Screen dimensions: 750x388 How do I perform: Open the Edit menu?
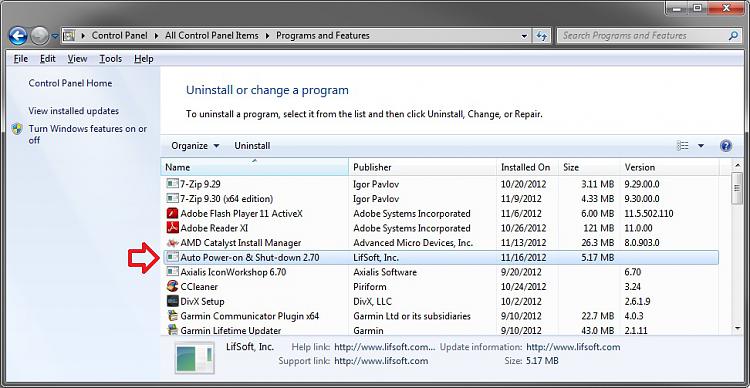coord(48,58)
